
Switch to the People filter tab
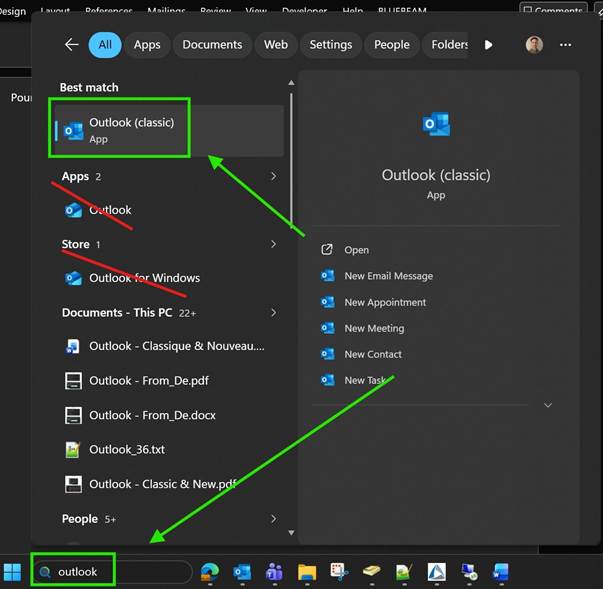(x=391, y=45)
